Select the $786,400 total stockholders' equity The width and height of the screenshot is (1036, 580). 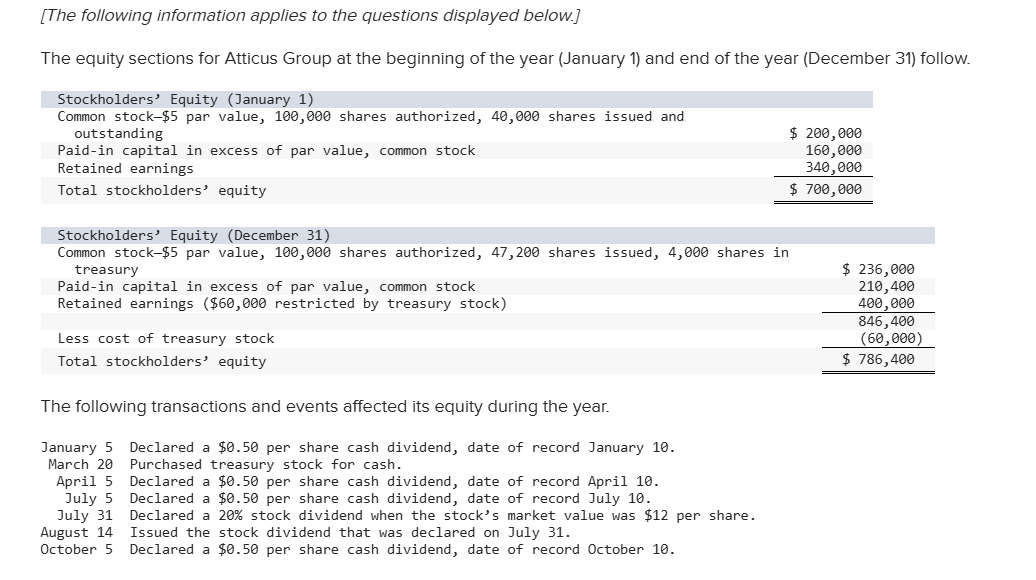click(x=878, y=359)
